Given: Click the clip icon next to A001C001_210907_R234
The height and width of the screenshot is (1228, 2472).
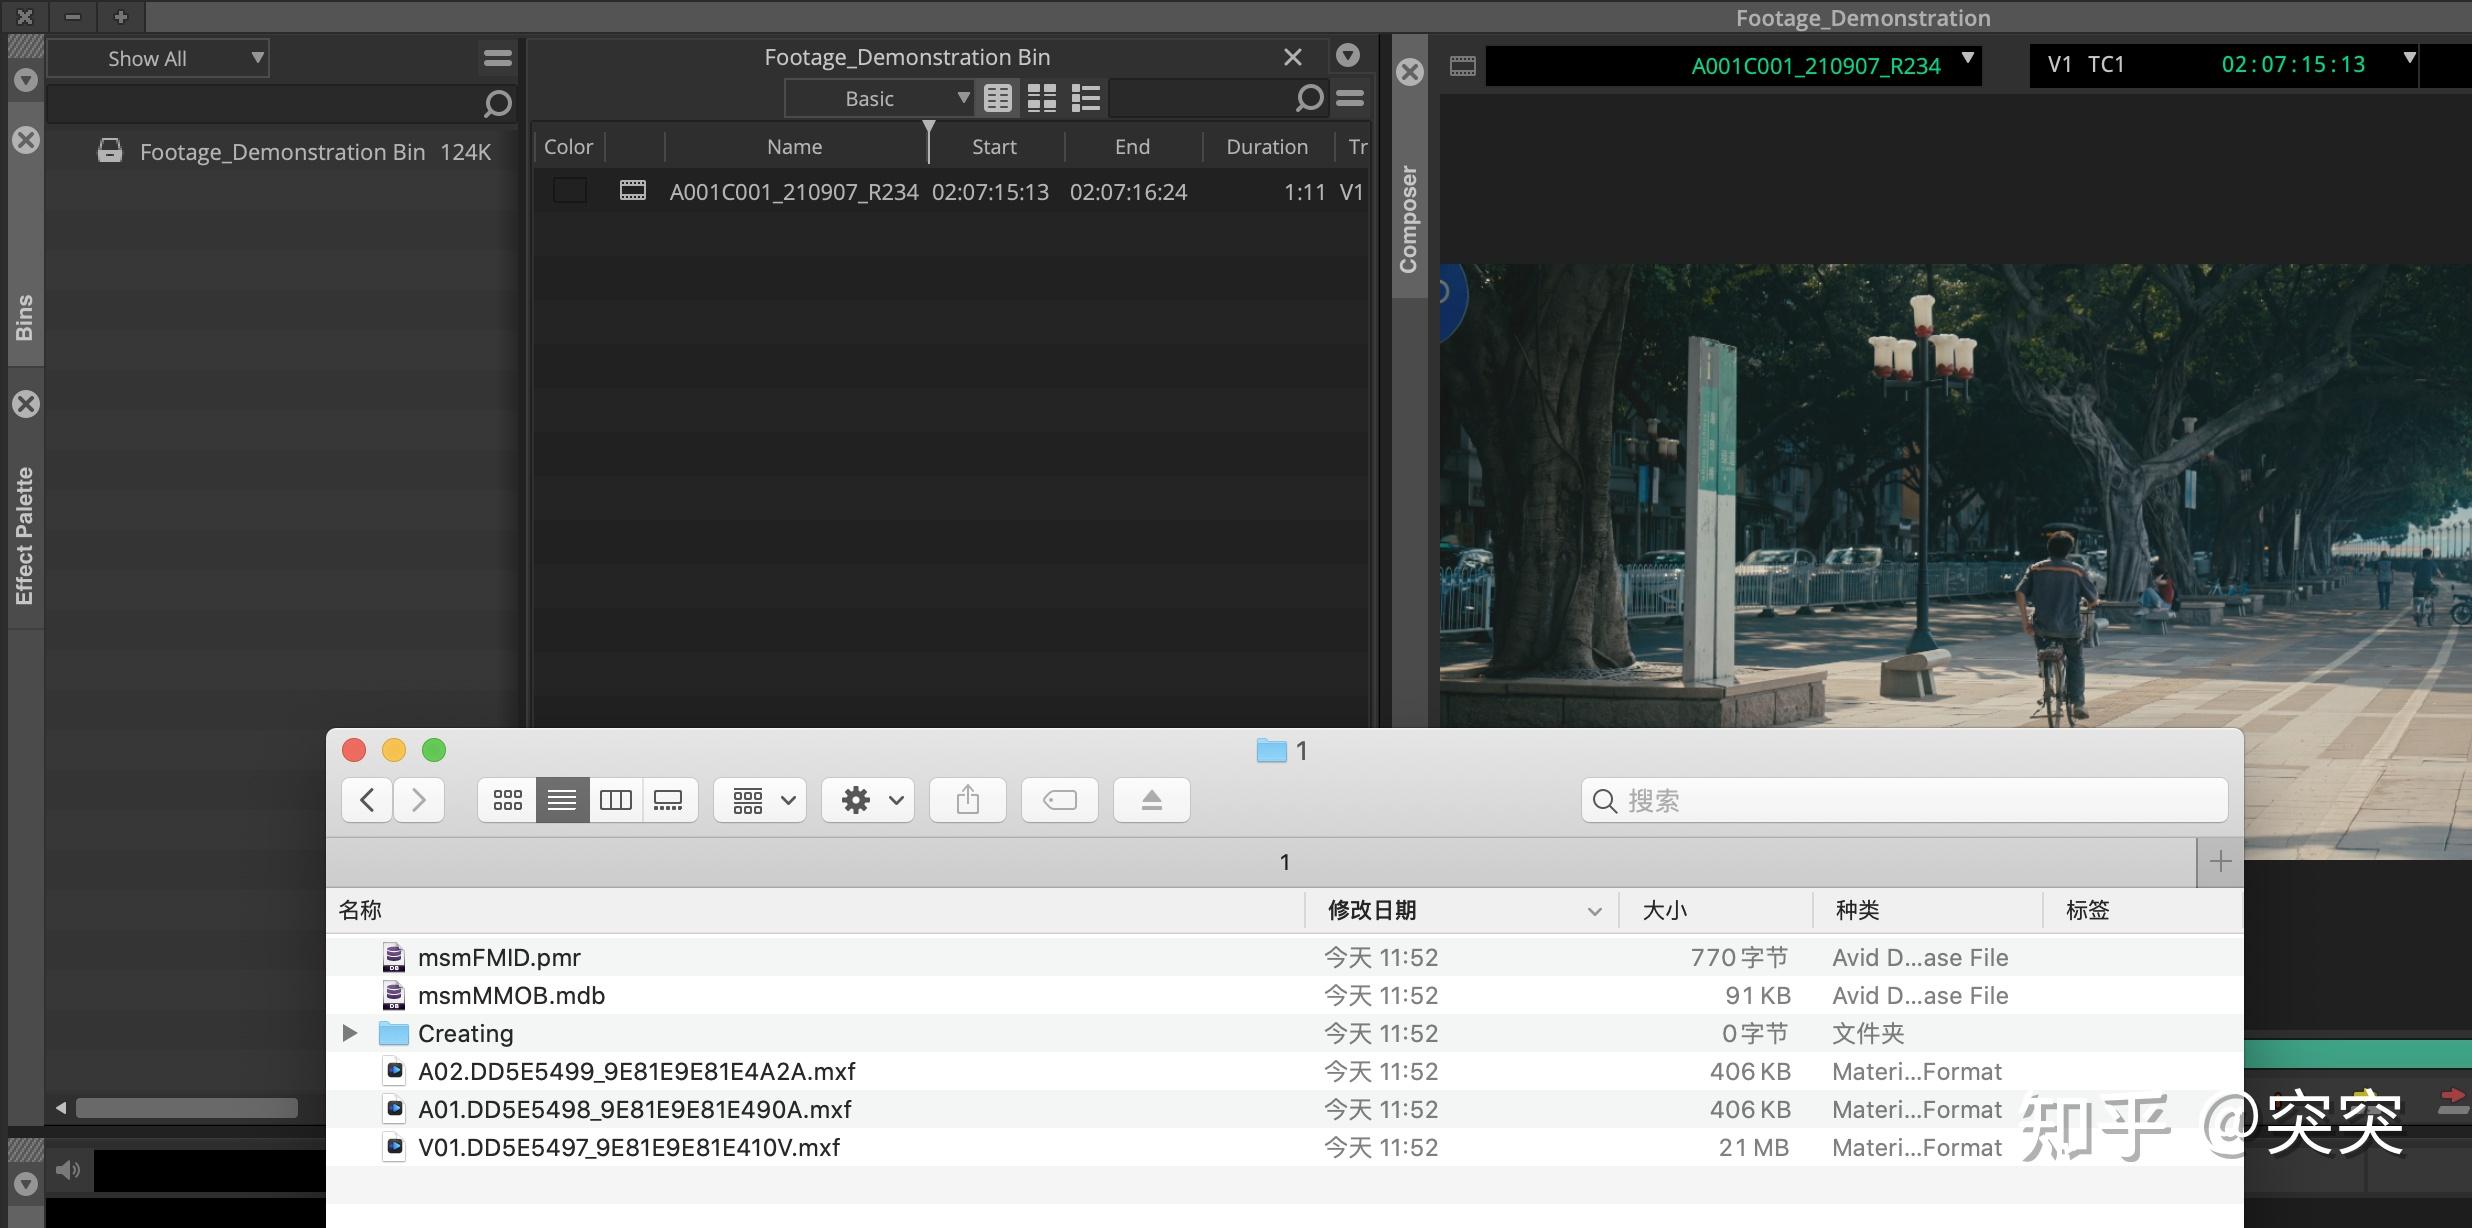Looking at the screenshot, I should click(x=633, y=191).
